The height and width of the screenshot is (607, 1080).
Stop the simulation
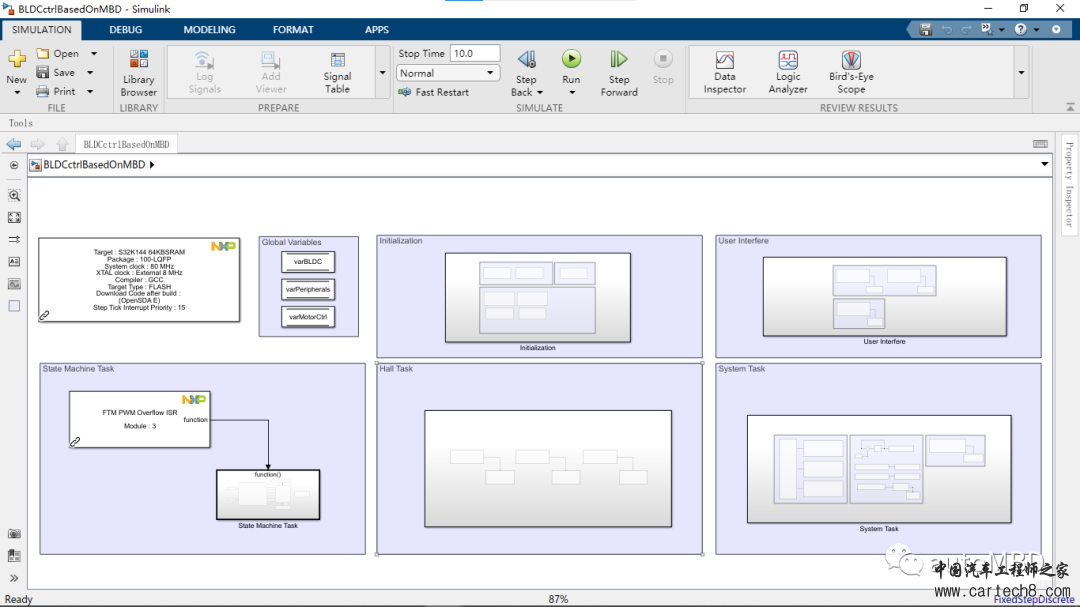pyautogui.click(x=663, y=68)
